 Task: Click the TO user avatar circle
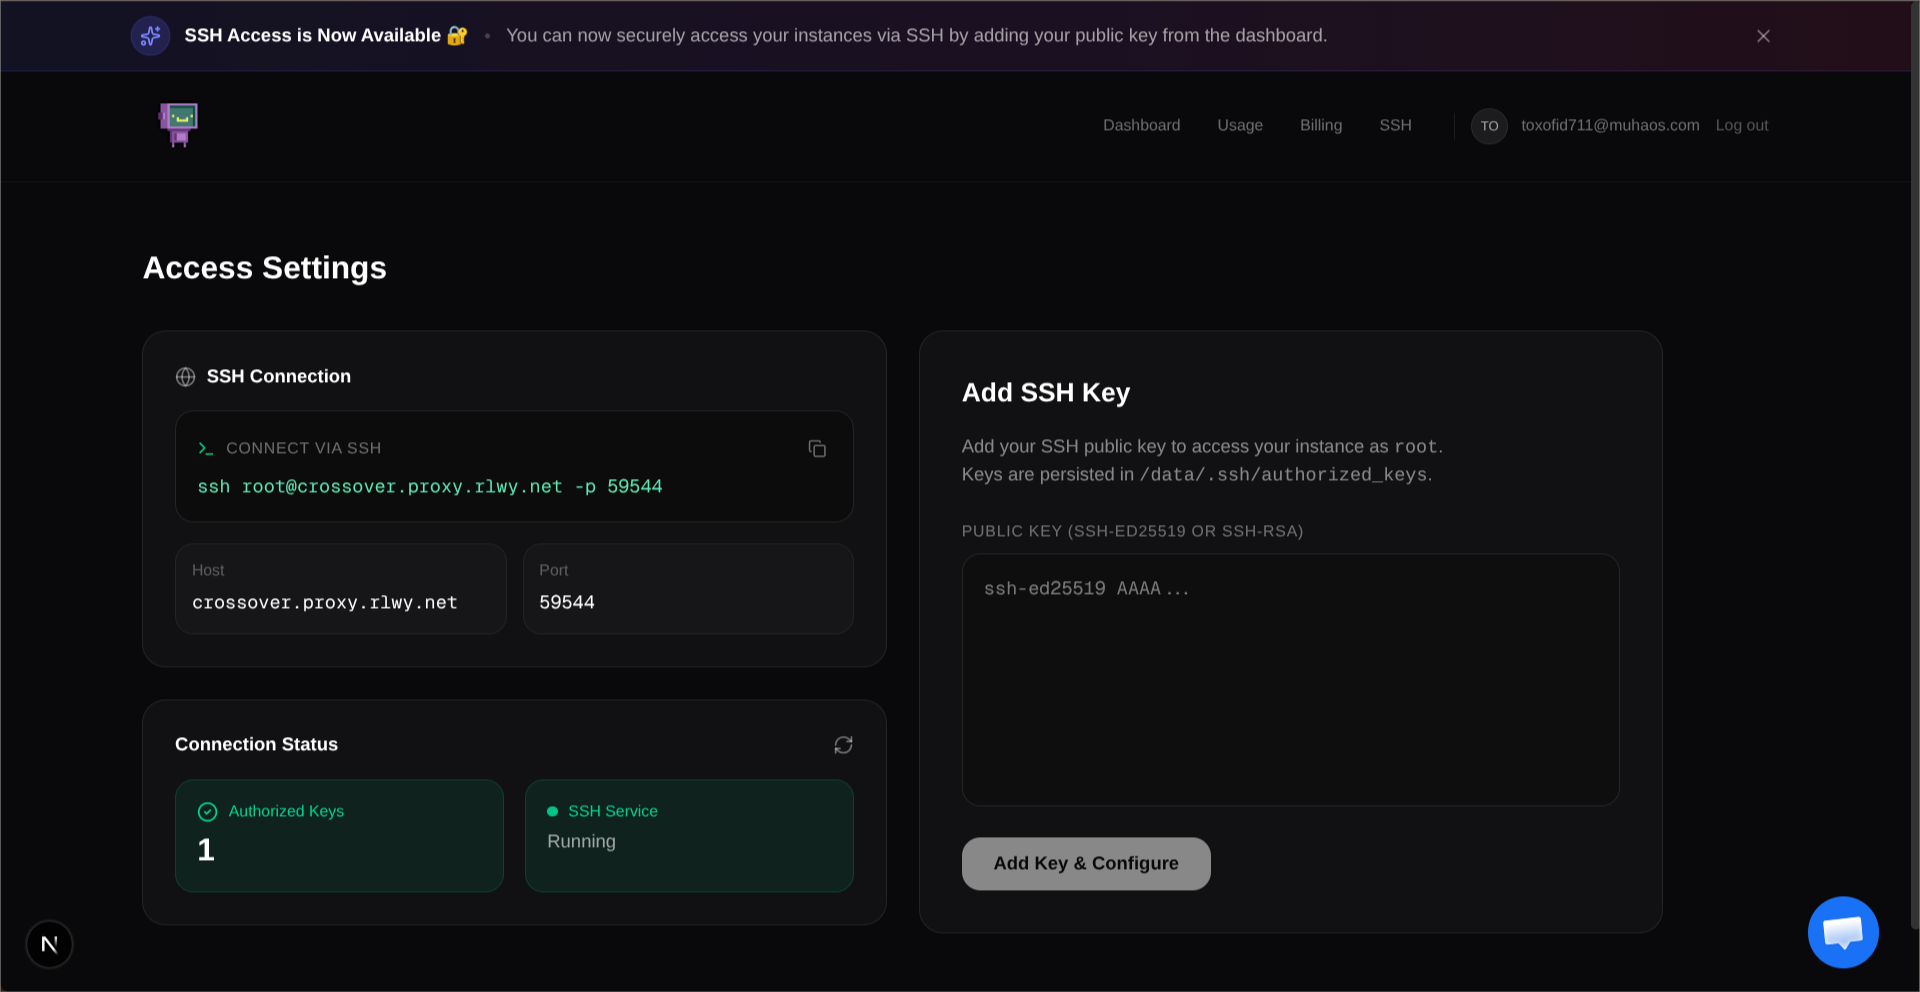pos(1489,126)
